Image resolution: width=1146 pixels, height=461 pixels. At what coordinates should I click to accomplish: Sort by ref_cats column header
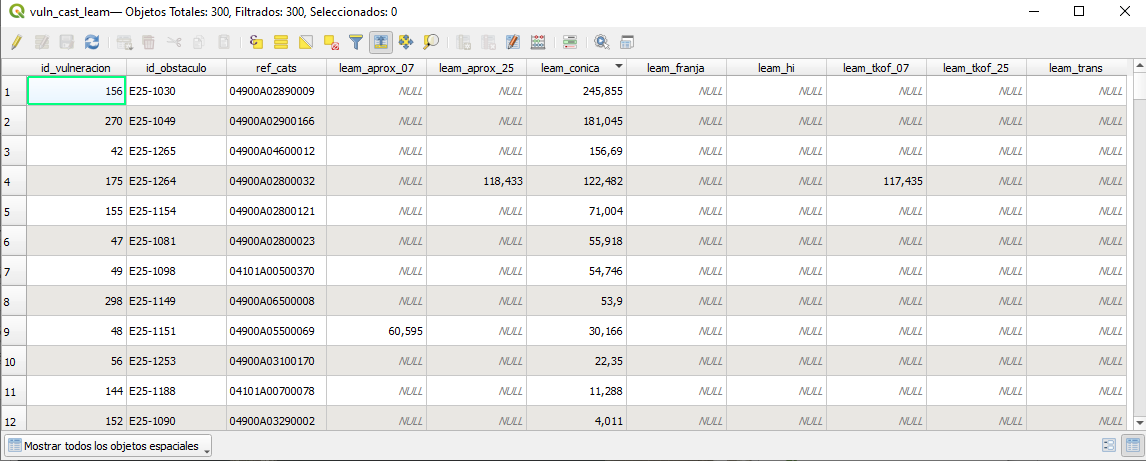tap(276, 67)
